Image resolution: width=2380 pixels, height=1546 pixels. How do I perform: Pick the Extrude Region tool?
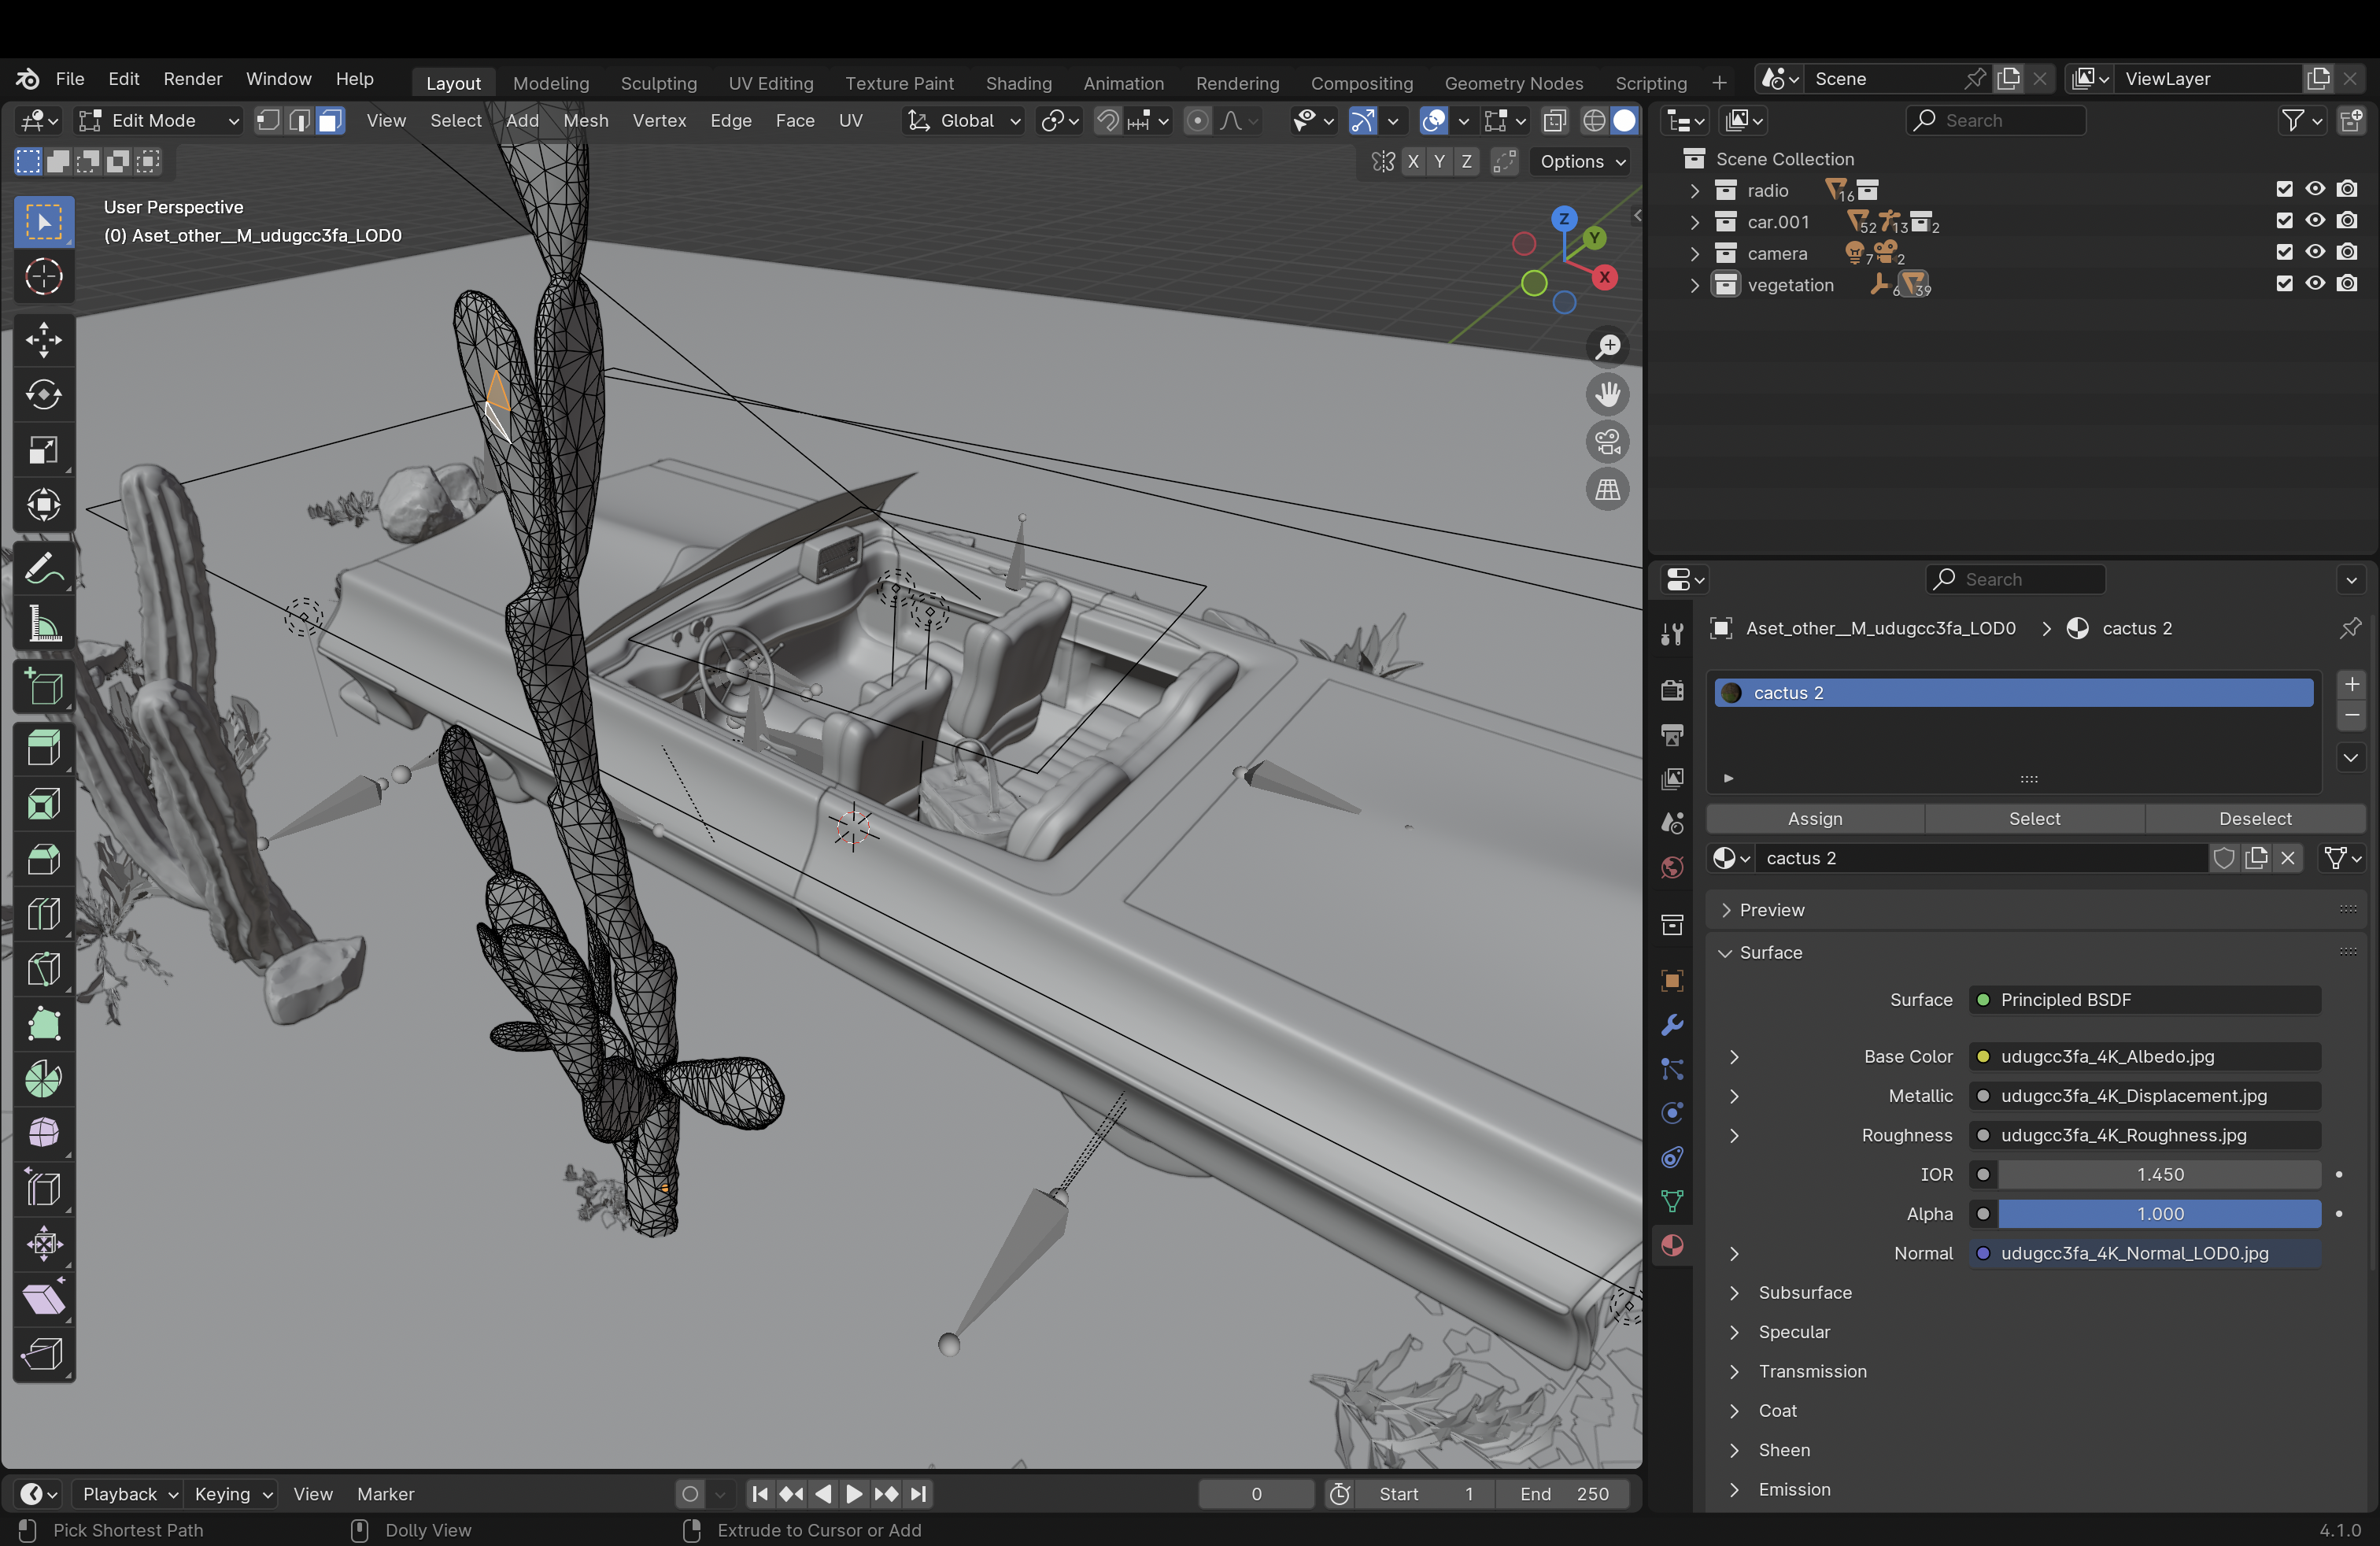pos(43,747)
